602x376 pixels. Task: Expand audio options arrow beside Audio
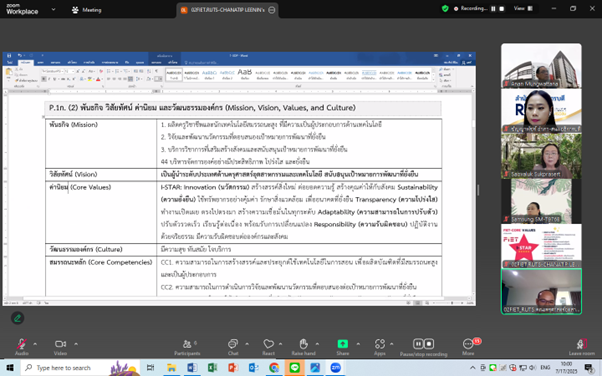pyautogui.click(x=35, y=344)
